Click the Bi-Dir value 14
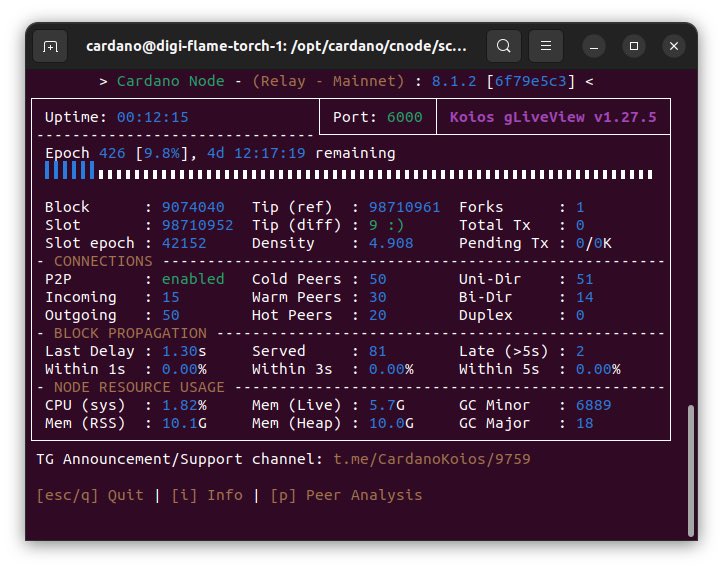Viewport: 723px width, 569px height. (x=585, y=297)
